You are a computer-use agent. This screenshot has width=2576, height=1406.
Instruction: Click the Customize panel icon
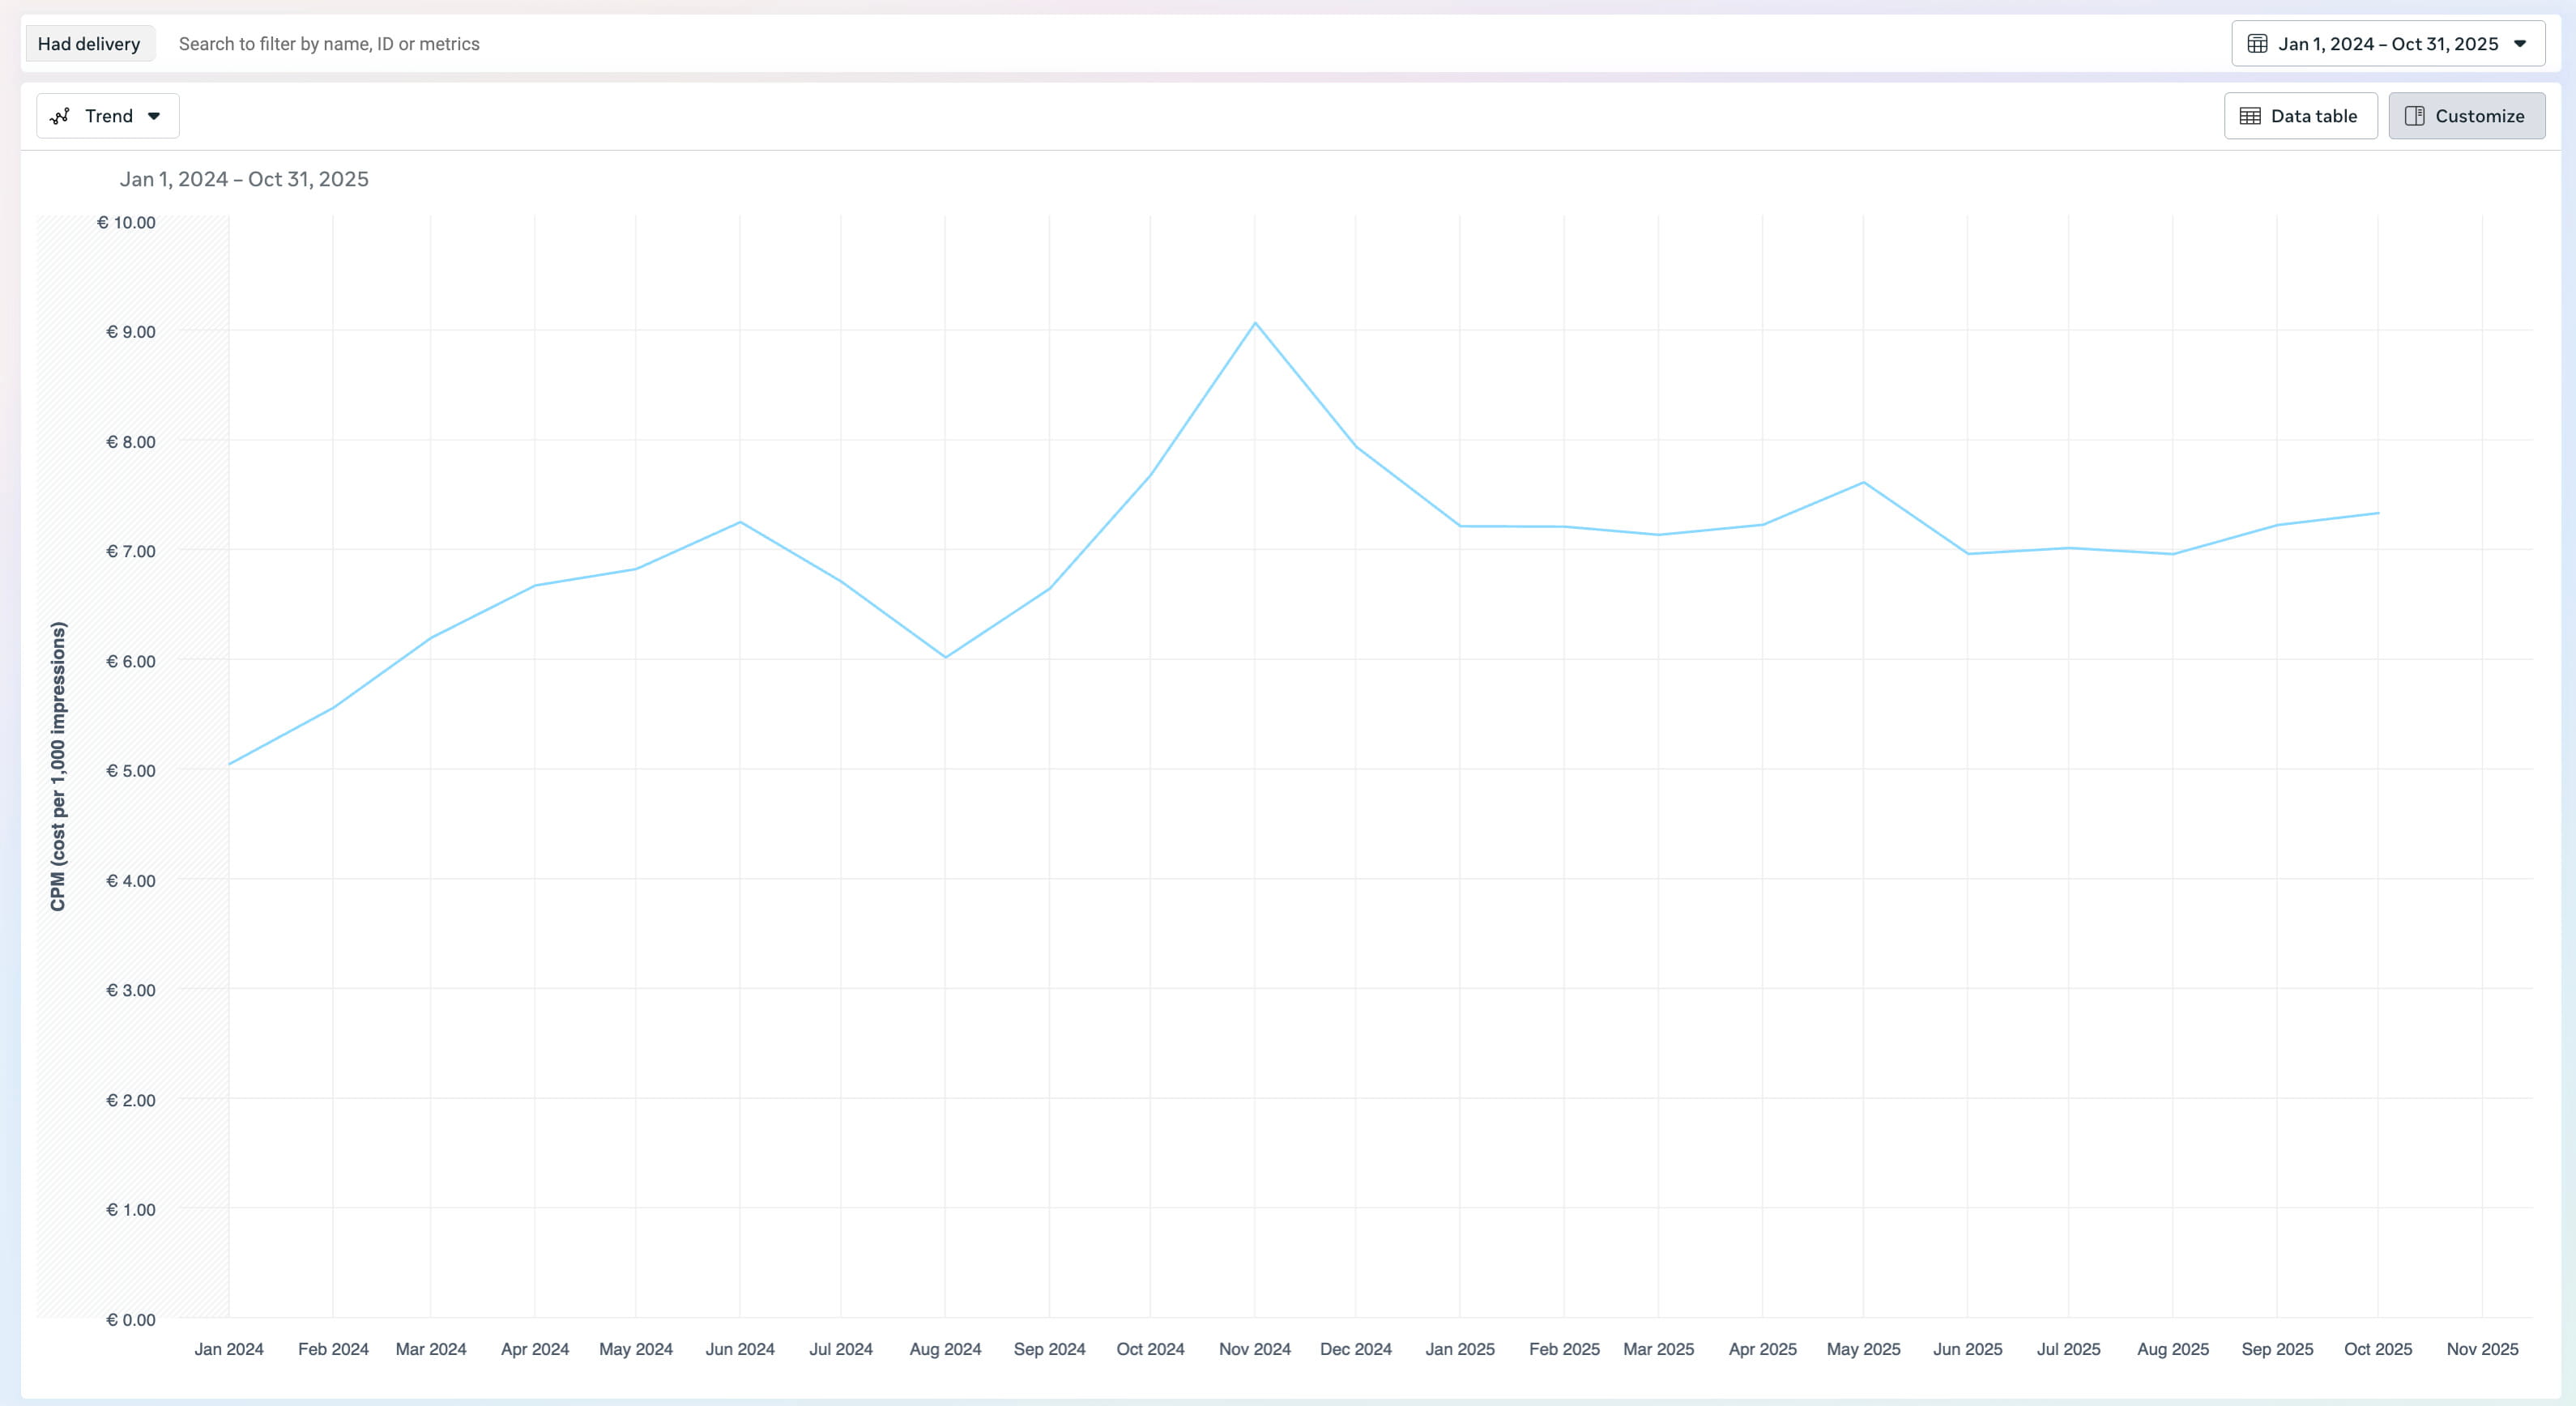point(2414,116)
